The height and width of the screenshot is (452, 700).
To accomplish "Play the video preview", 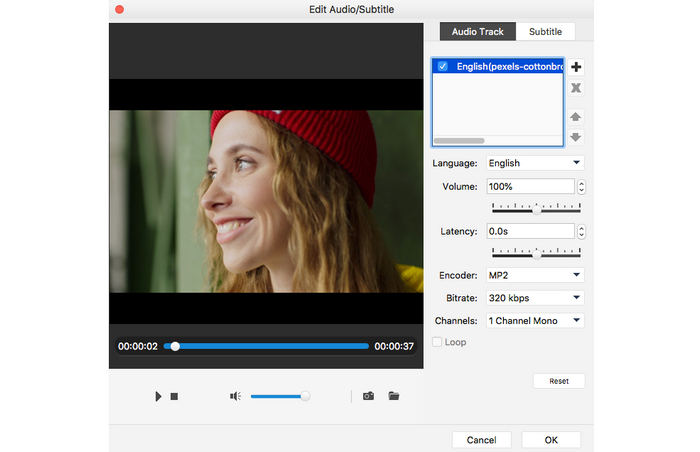I will pos(158,396).
